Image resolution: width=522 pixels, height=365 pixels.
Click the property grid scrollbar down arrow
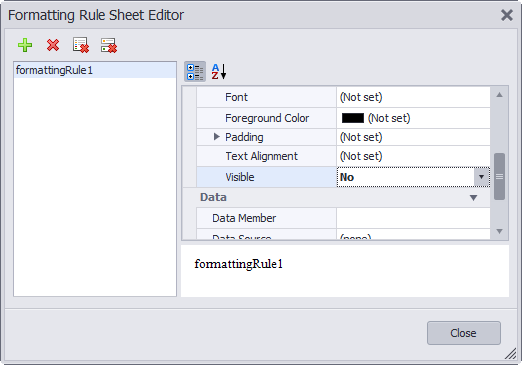coord(499,231)
